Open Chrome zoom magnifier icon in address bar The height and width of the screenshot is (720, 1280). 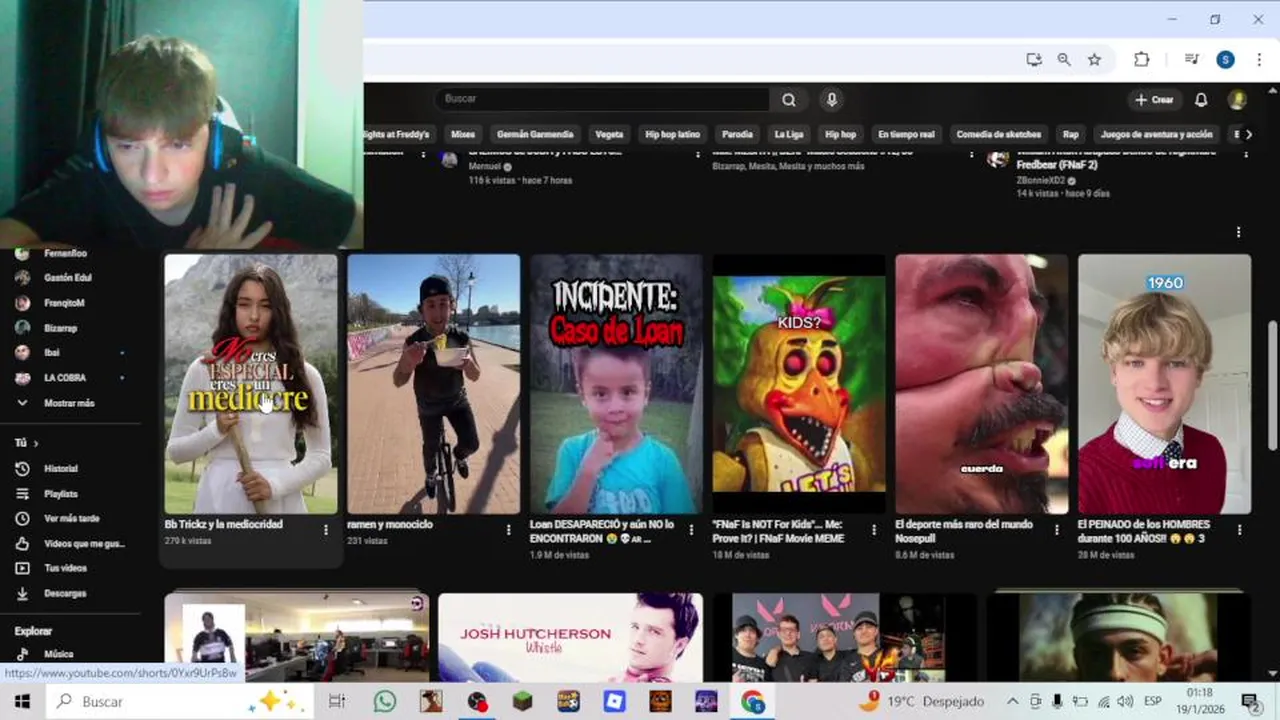click(x=1064, y=59)
